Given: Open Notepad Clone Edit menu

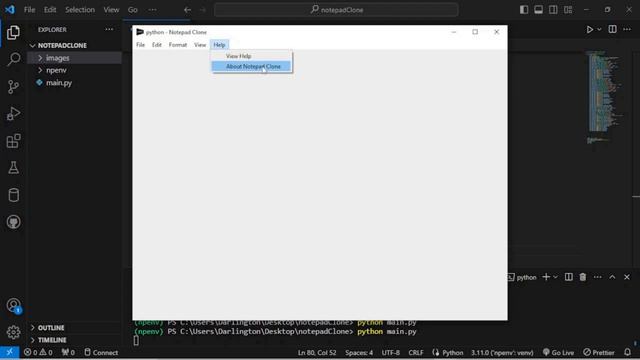Looking at the screenshot, I should pos(157,45).
